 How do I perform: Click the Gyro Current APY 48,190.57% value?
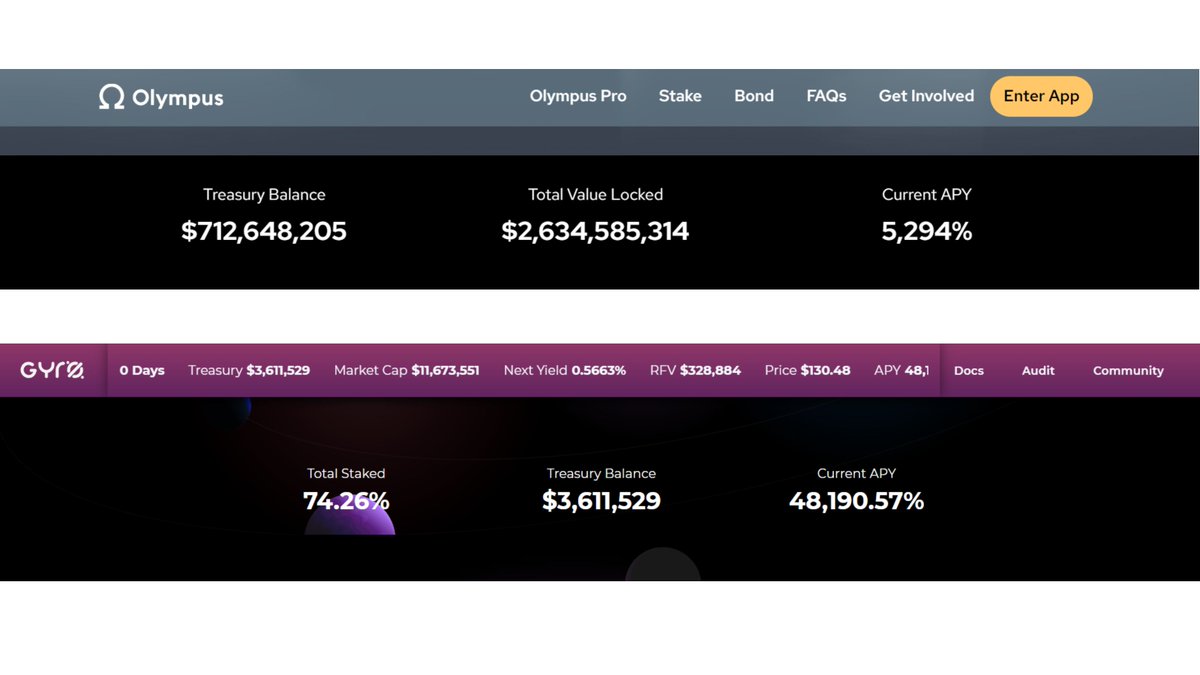point(856,501)
